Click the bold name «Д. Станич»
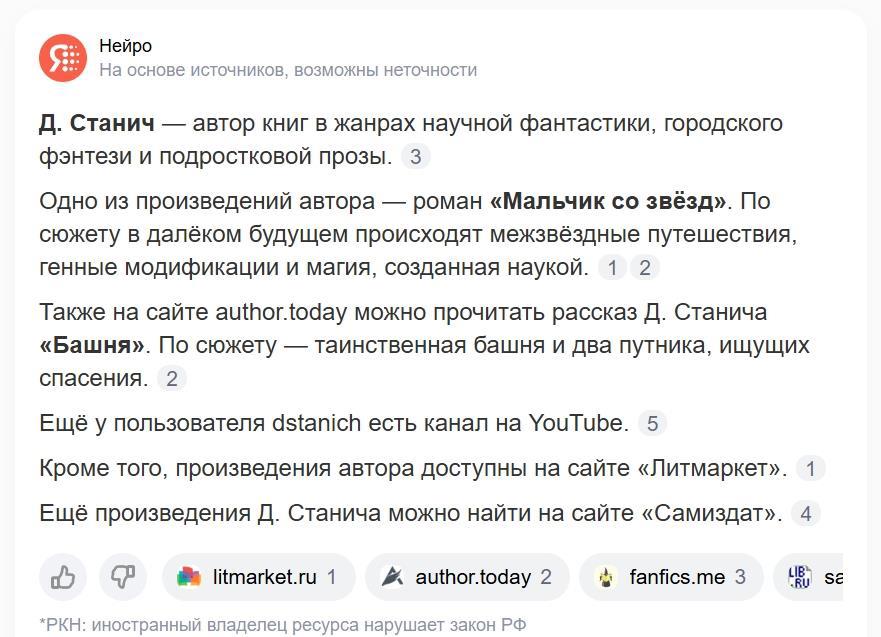 coord(97,124)
